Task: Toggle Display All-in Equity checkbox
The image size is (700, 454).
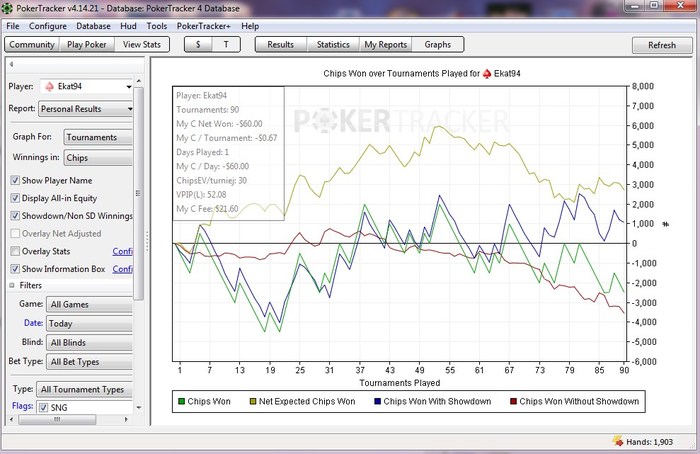Action: click(15, 198)
